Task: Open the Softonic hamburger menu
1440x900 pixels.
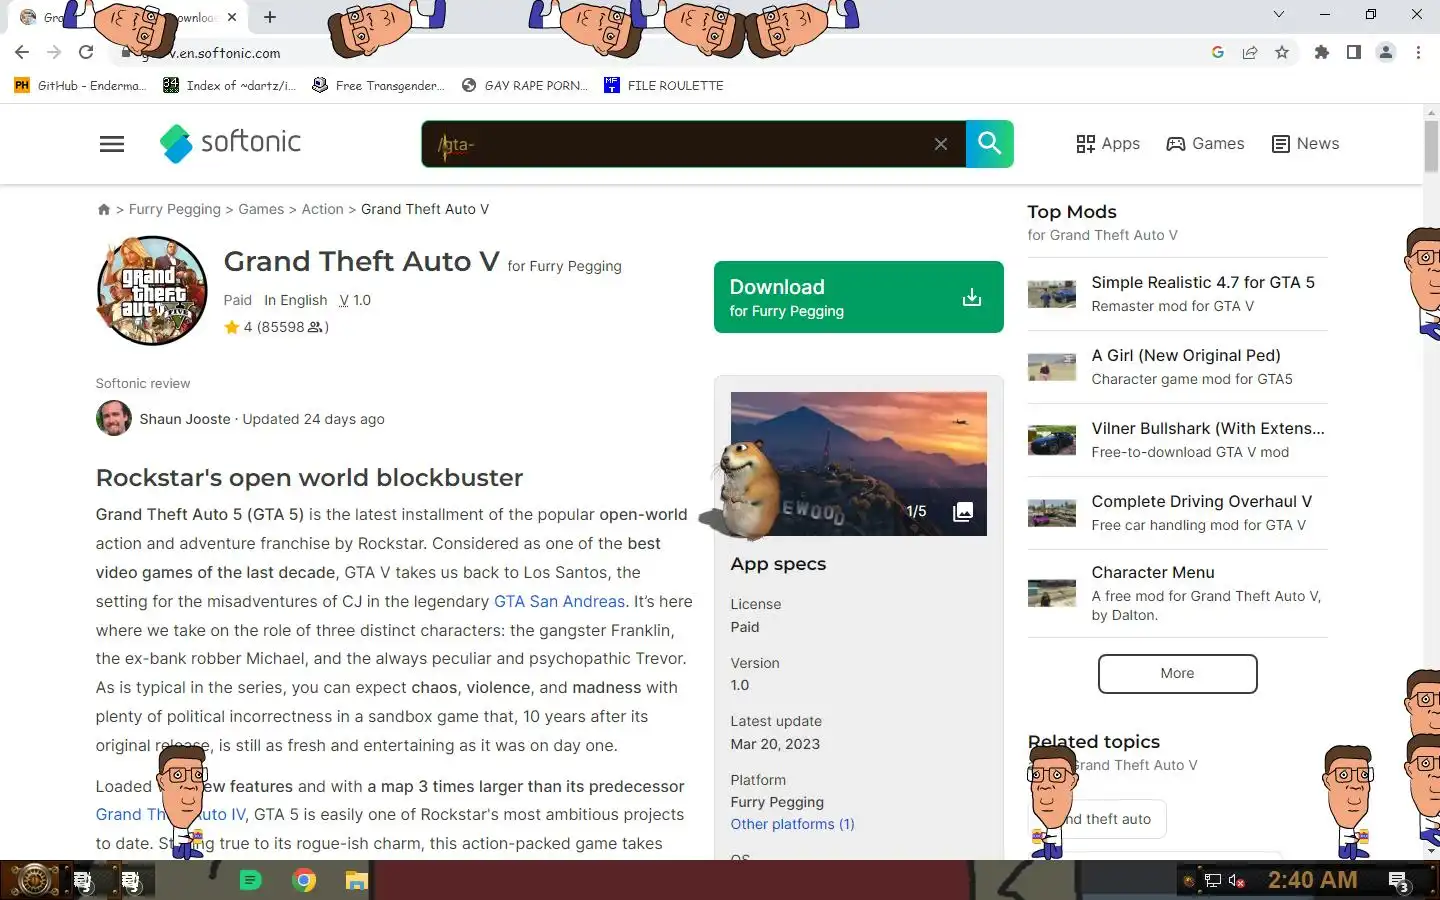Action: tap(112, 144)
